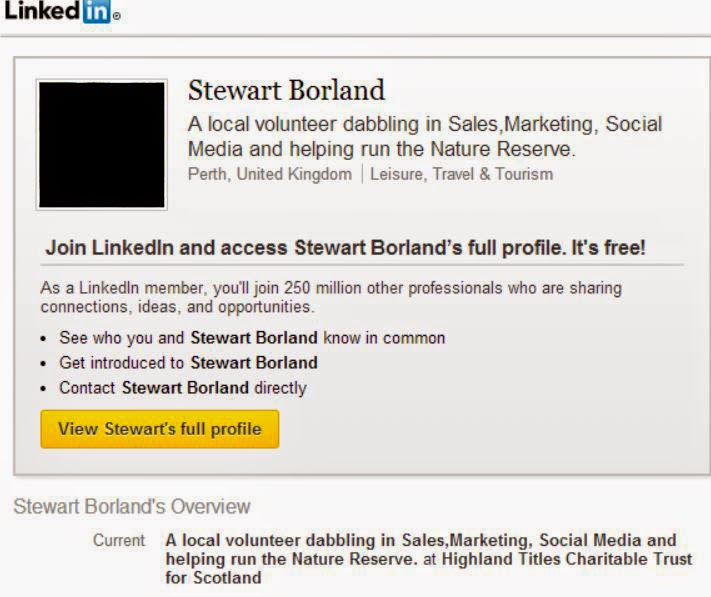This screenshot has width=711, height=597.
Task: Click the "Current" label in Overview
Action: pyautogui.click(x=119, y=540)
